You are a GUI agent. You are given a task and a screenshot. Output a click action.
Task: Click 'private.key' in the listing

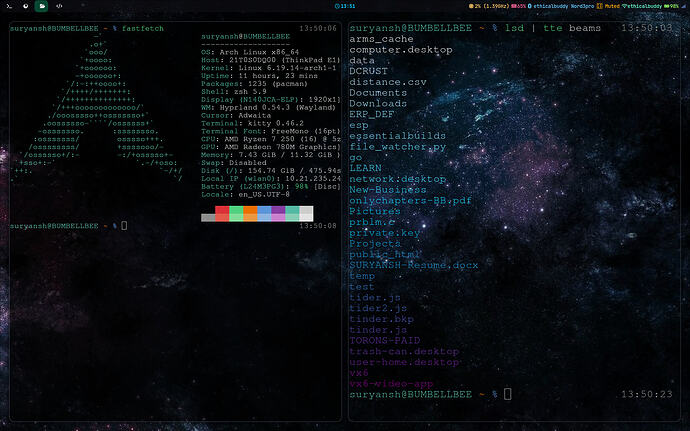click(x=385, y=233)
